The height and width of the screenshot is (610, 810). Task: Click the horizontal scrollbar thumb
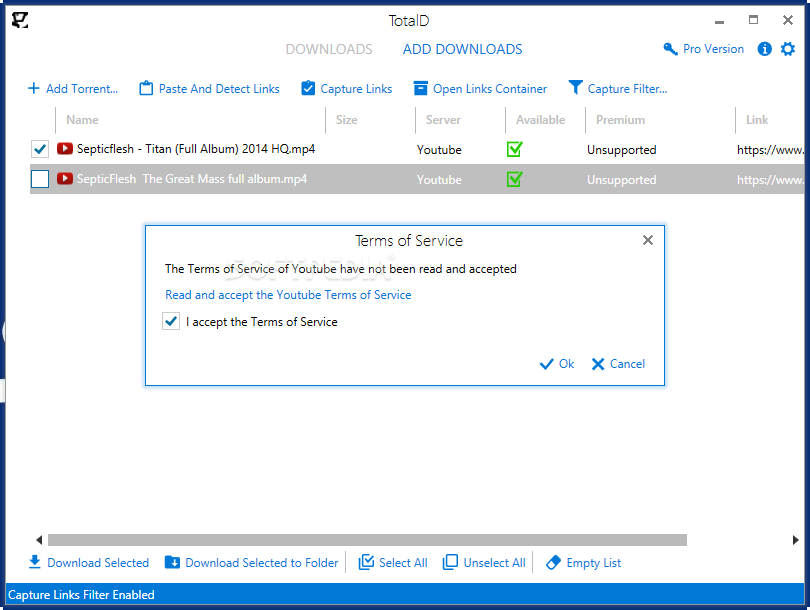pyautogui.click(x=367, y=540)
